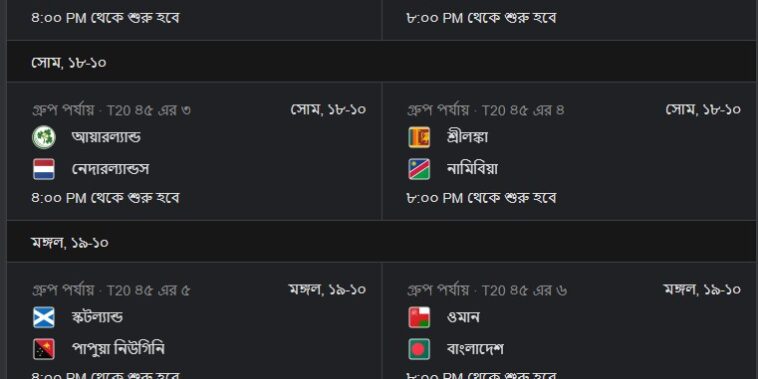The width and height of the screenshot is (758, 379).
Task: Open team নেদারল্যান্ডস name link
Action: [110, 169]
